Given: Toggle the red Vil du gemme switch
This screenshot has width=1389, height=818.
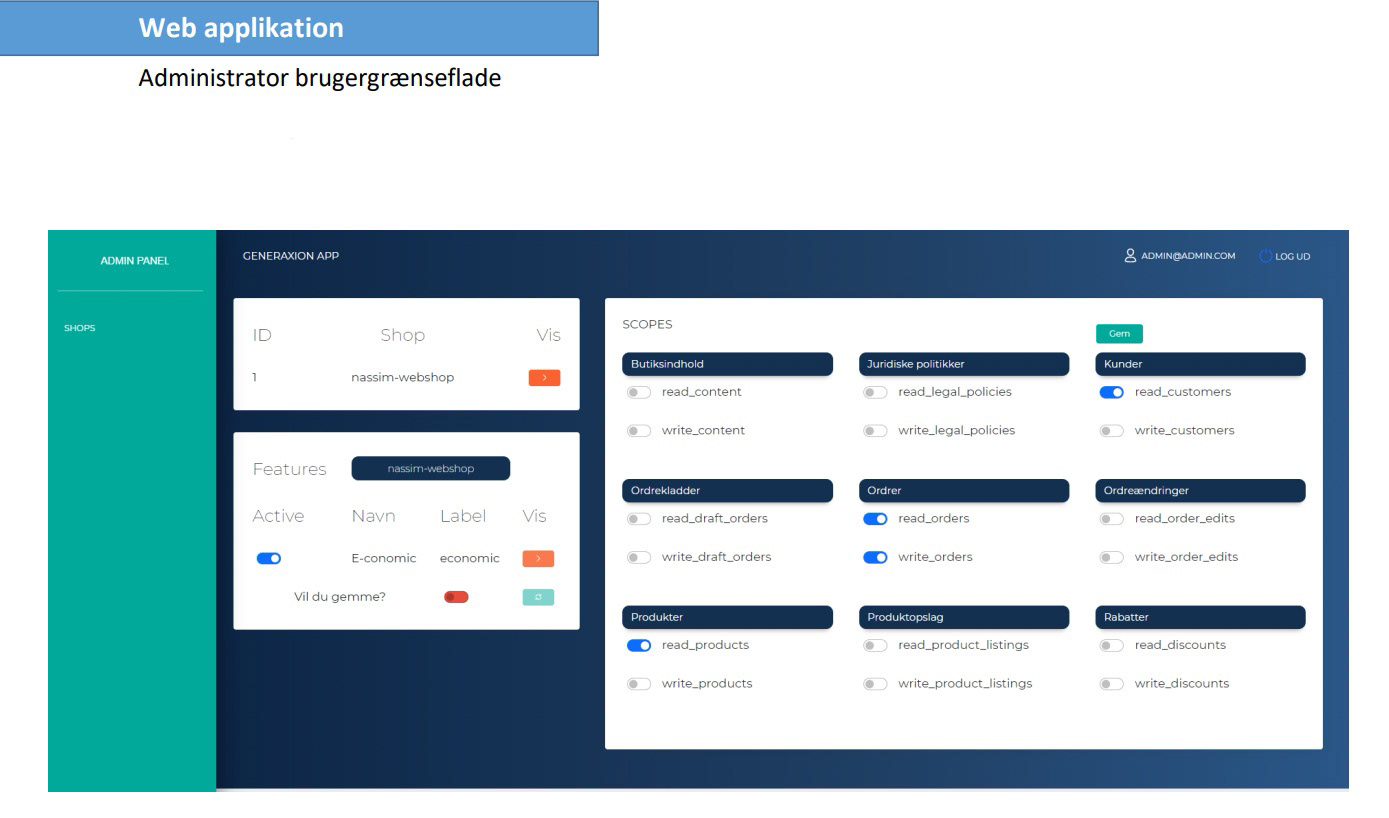Looking at the screenshot, I should click(x=456, y=597).
